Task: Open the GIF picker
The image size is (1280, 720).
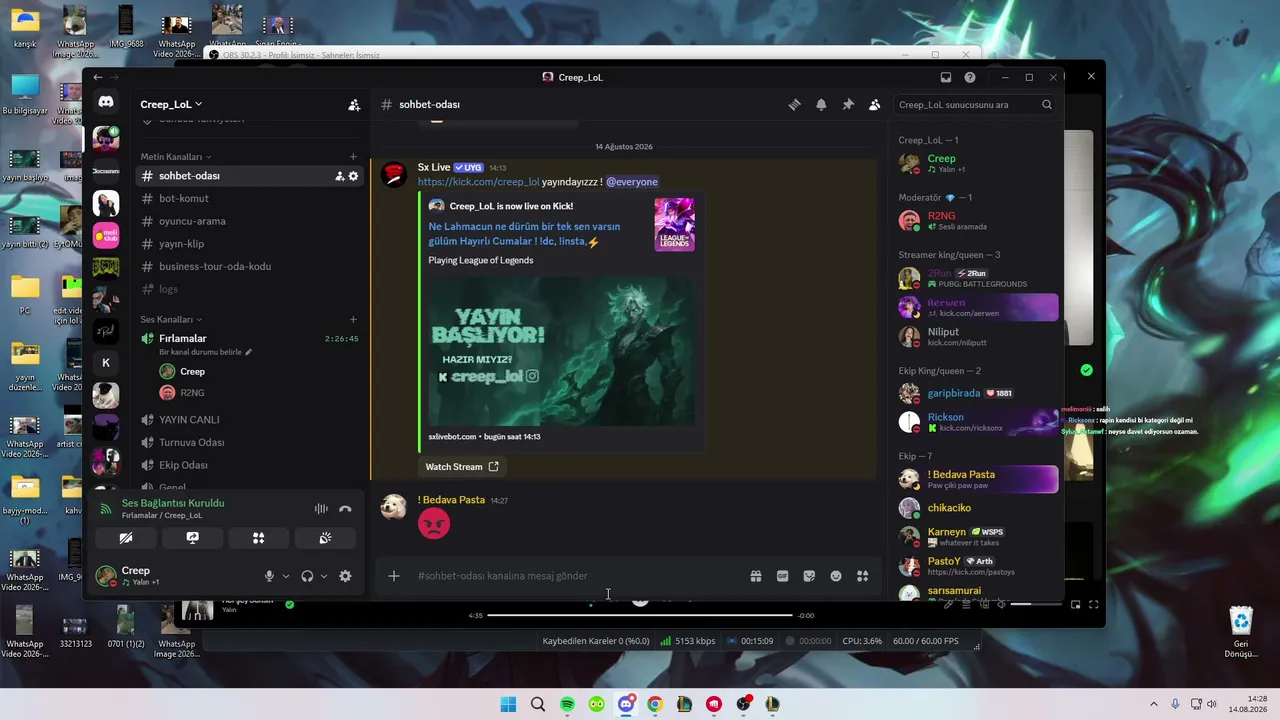Action: [783, 576]
